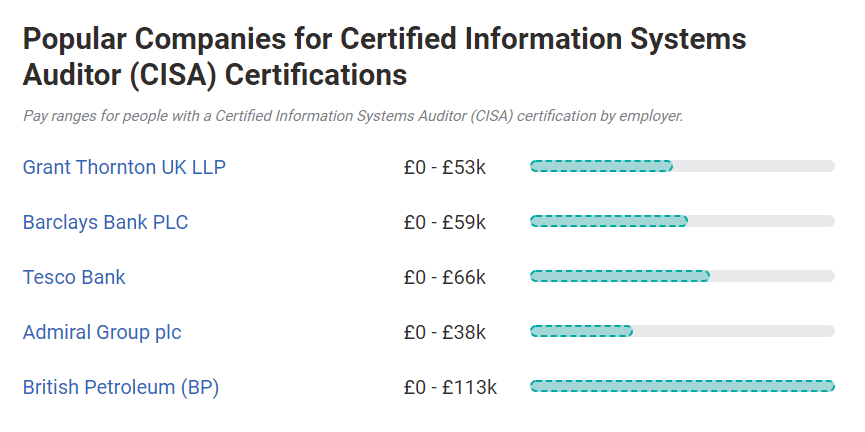Select the £0 - £66k salary text

[445, 277]
